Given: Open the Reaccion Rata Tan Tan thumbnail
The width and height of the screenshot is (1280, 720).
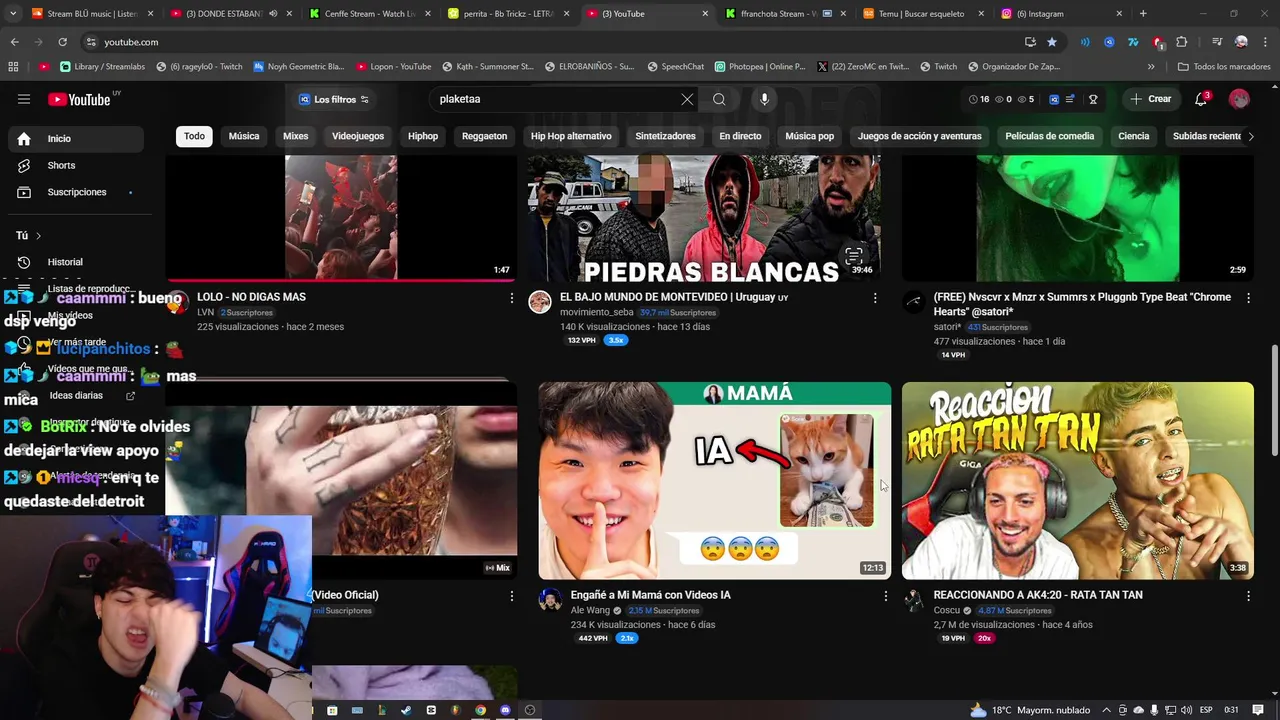Looking at the screenshot, I should point(1077,481).
